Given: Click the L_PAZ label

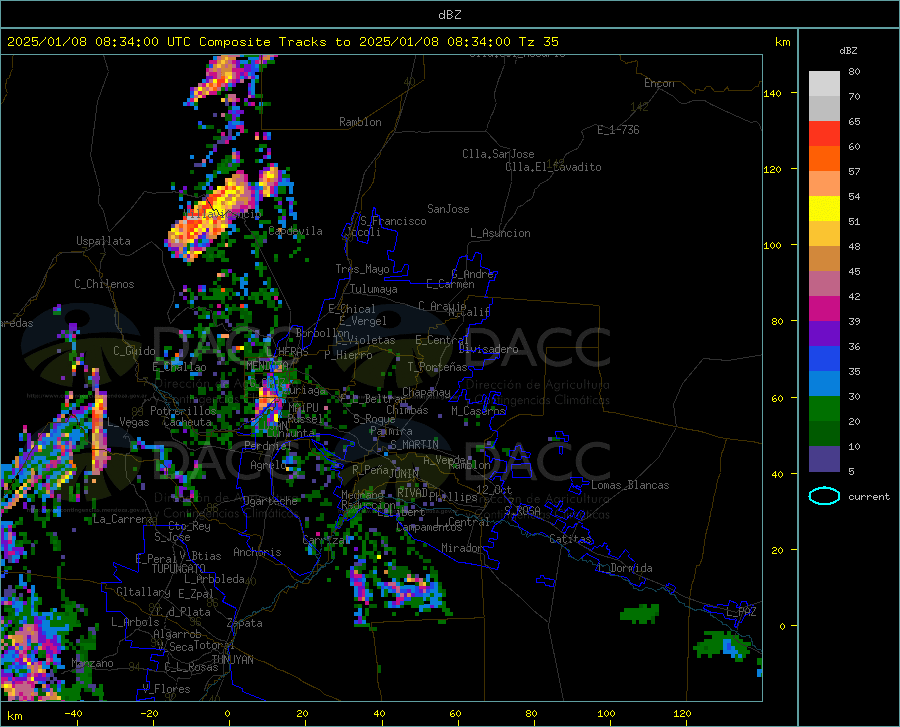Looking at the screenshot, I should pyautogui.click(x=741, y=612).
